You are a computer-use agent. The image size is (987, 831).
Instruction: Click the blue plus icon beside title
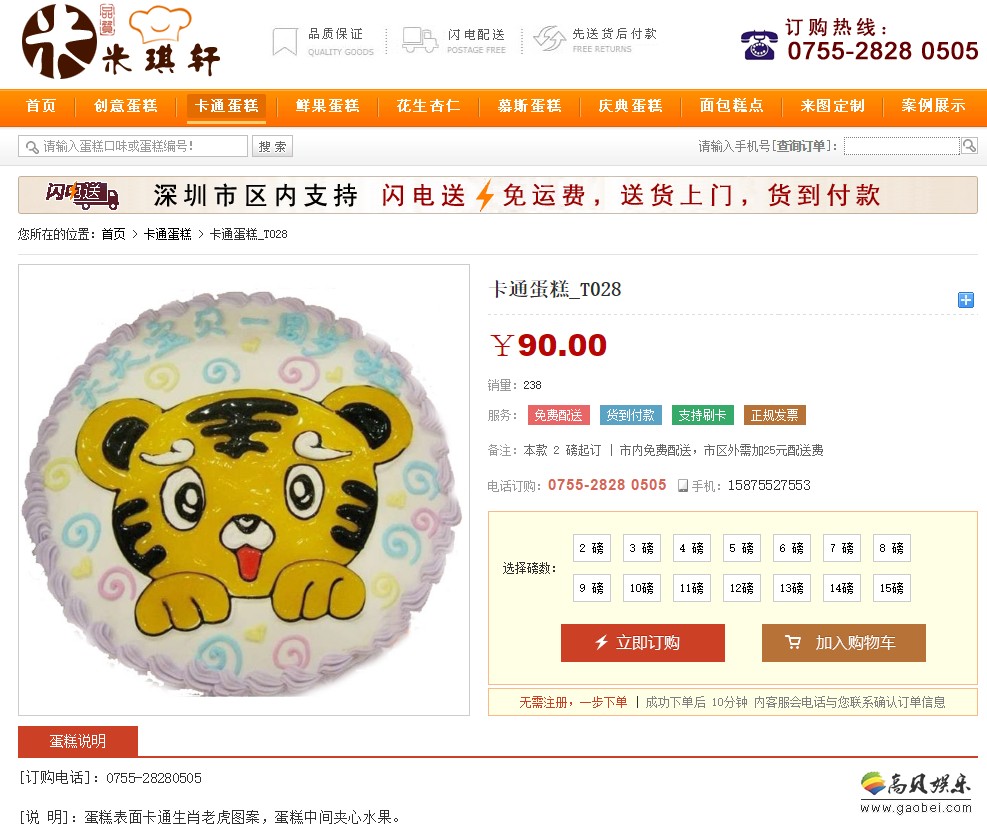[x=966, y=300]
